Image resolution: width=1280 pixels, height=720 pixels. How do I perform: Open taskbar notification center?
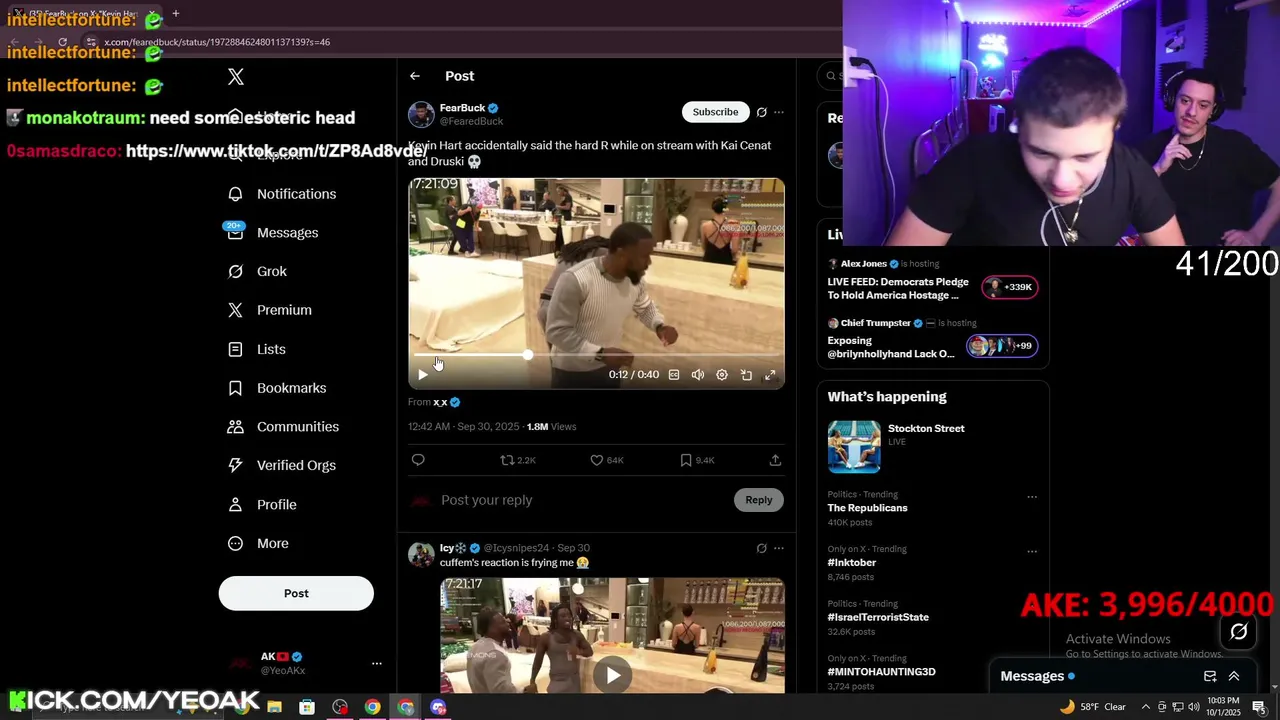1259,707
